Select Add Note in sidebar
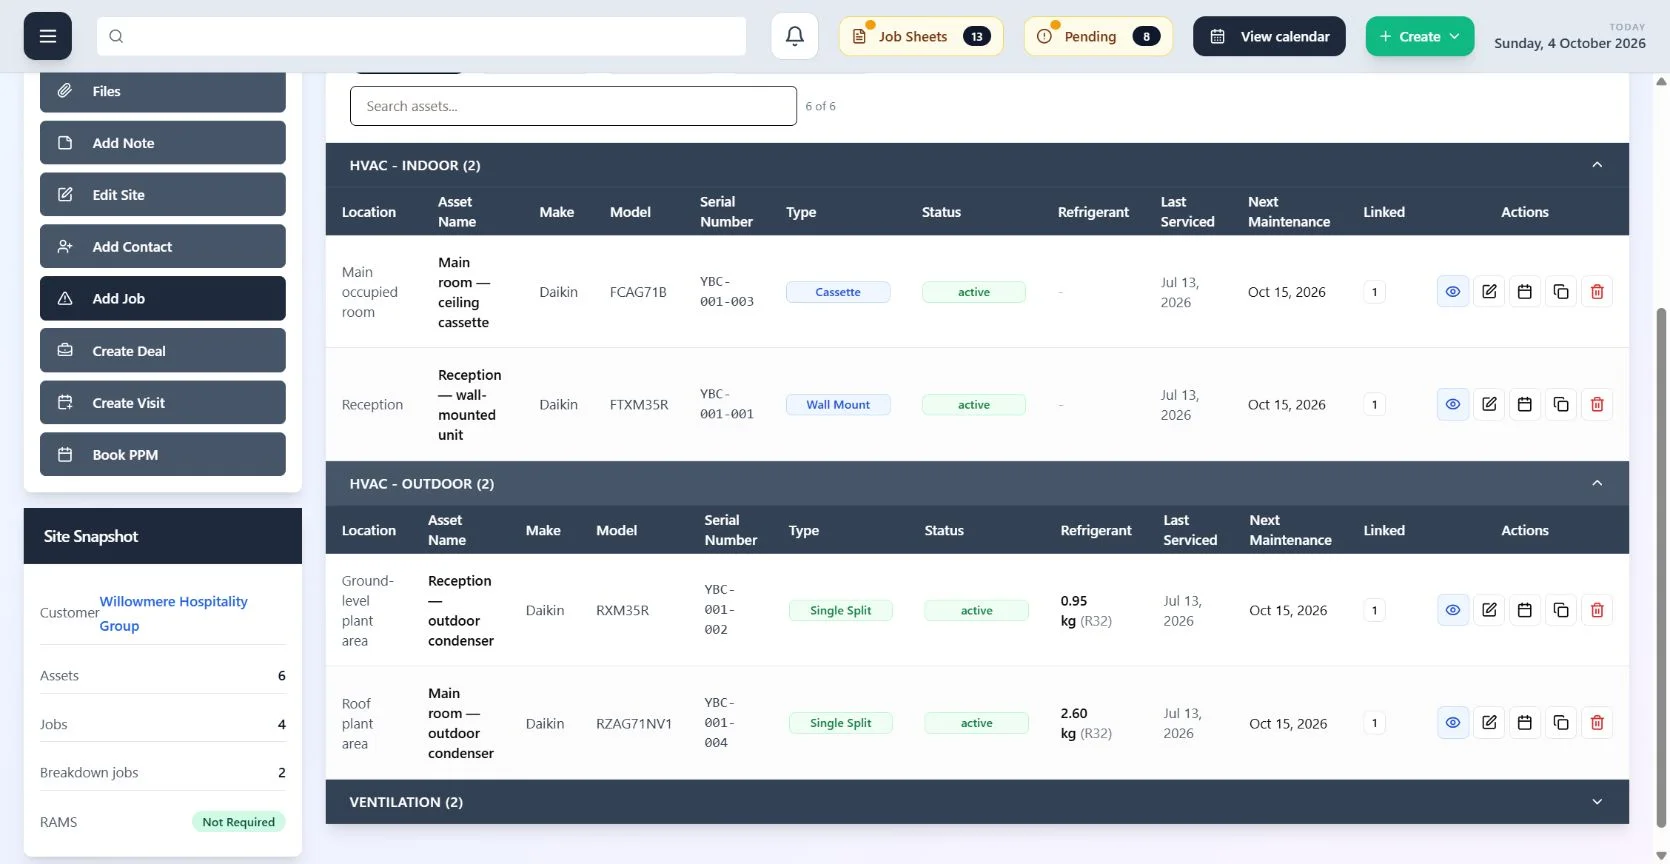Screen dimensions: 1670x864 click(163, 143)
